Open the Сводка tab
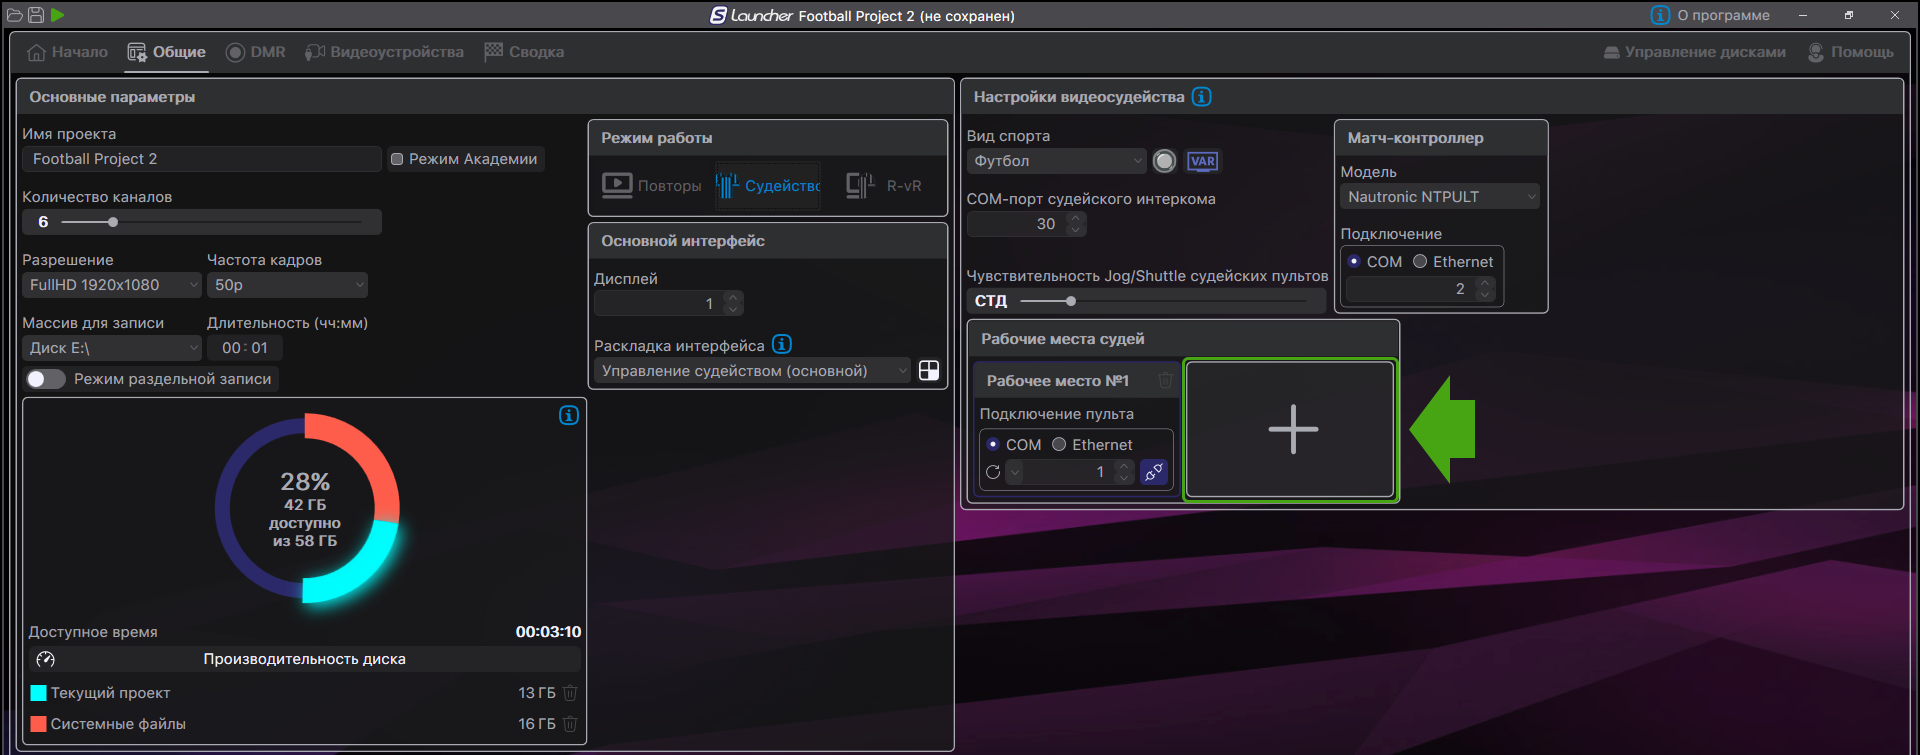Screen dimensions: 1920x755 pyautogui.click(x=524, y=52)
